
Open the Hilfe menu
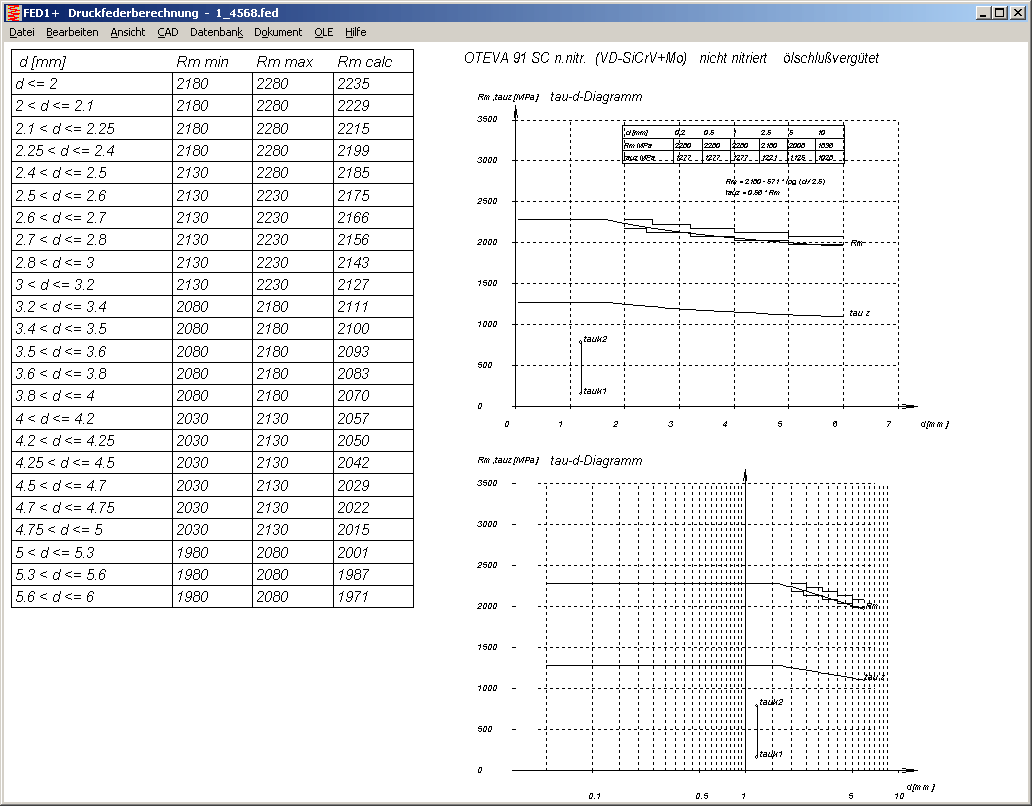(x=356, y=32)
